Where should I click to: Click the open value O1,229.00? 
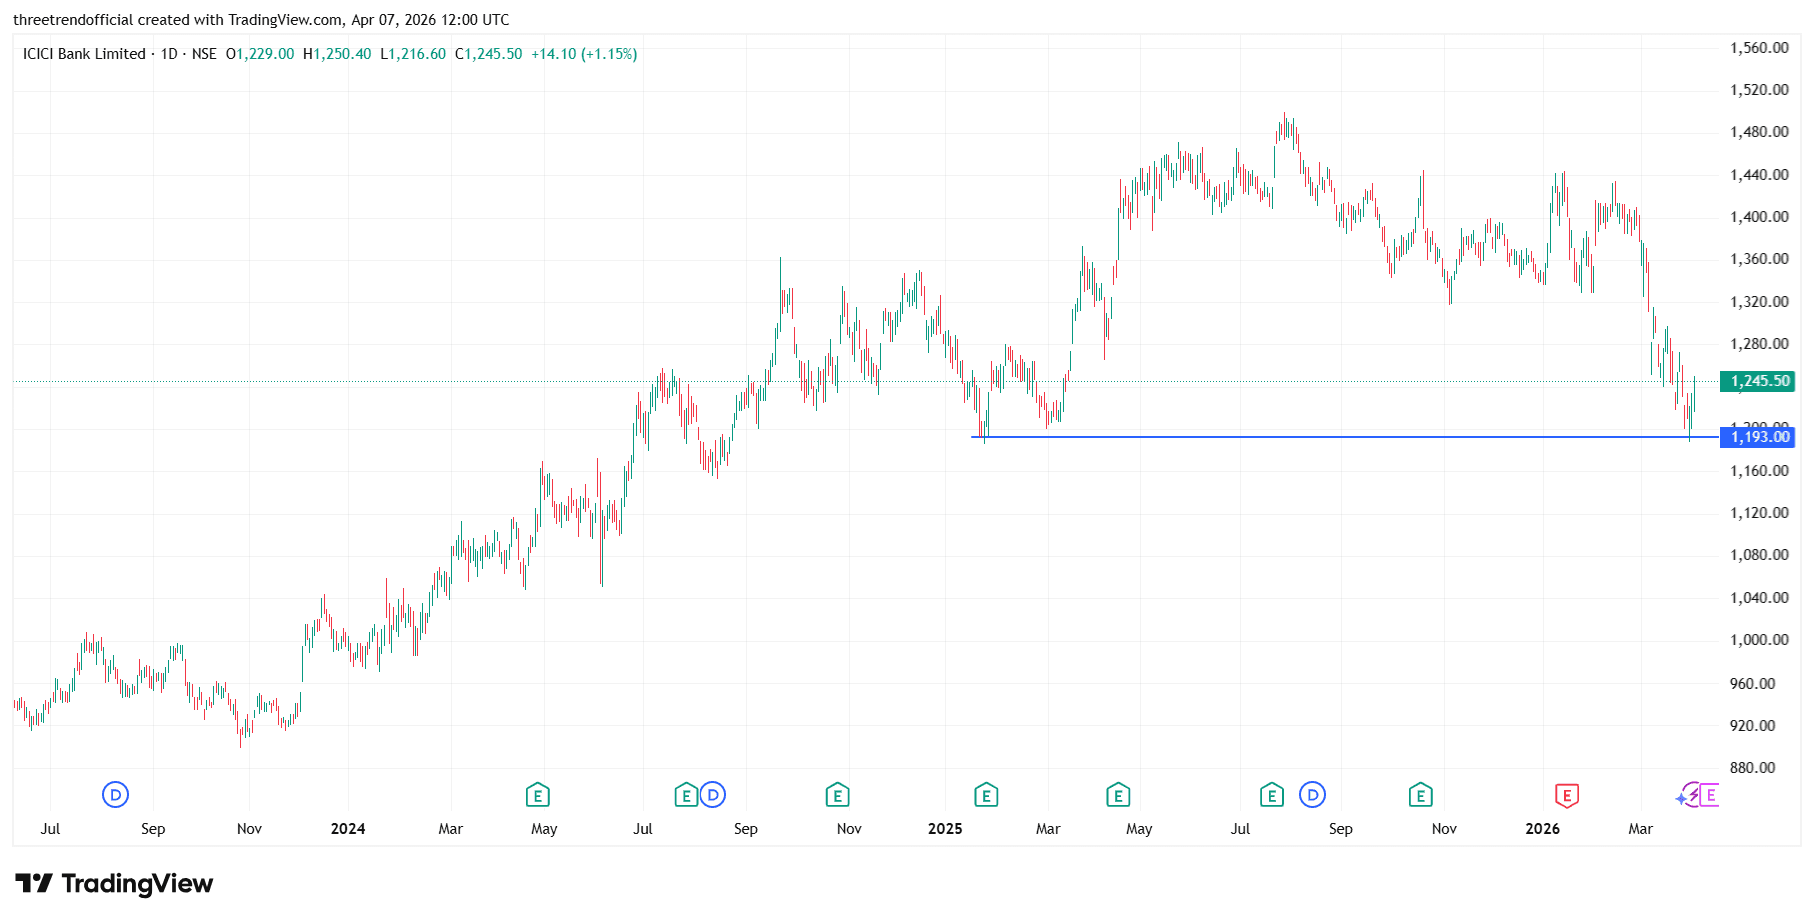(x=260, y=54)
